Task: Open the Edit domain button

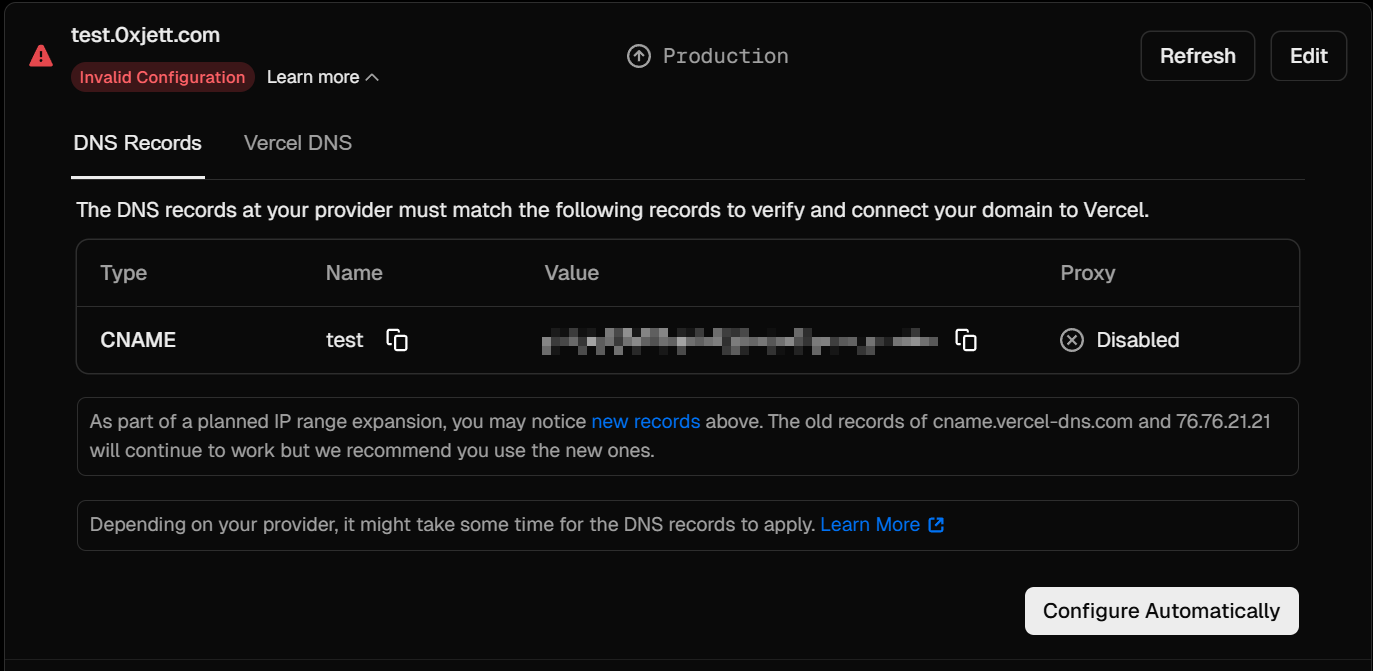Action: click(1308, 56)
